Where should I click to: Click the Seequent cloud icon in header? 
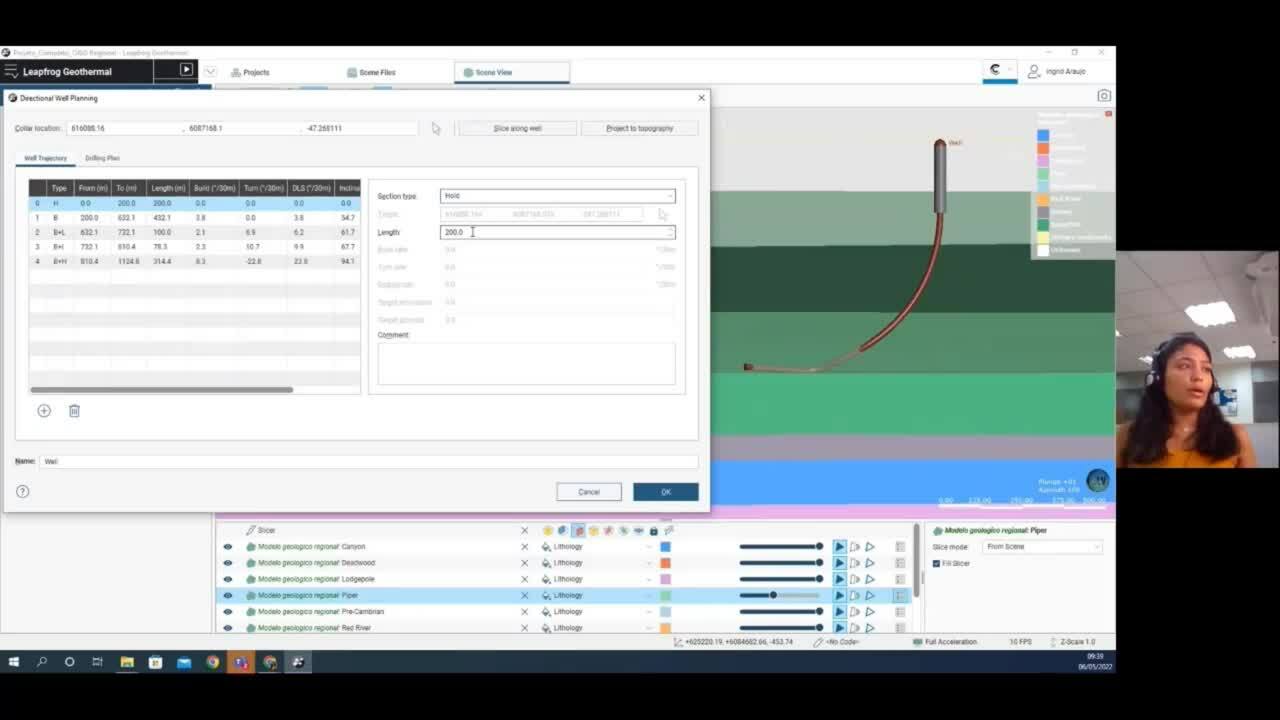pyautogui.click(x=995, y=70)
